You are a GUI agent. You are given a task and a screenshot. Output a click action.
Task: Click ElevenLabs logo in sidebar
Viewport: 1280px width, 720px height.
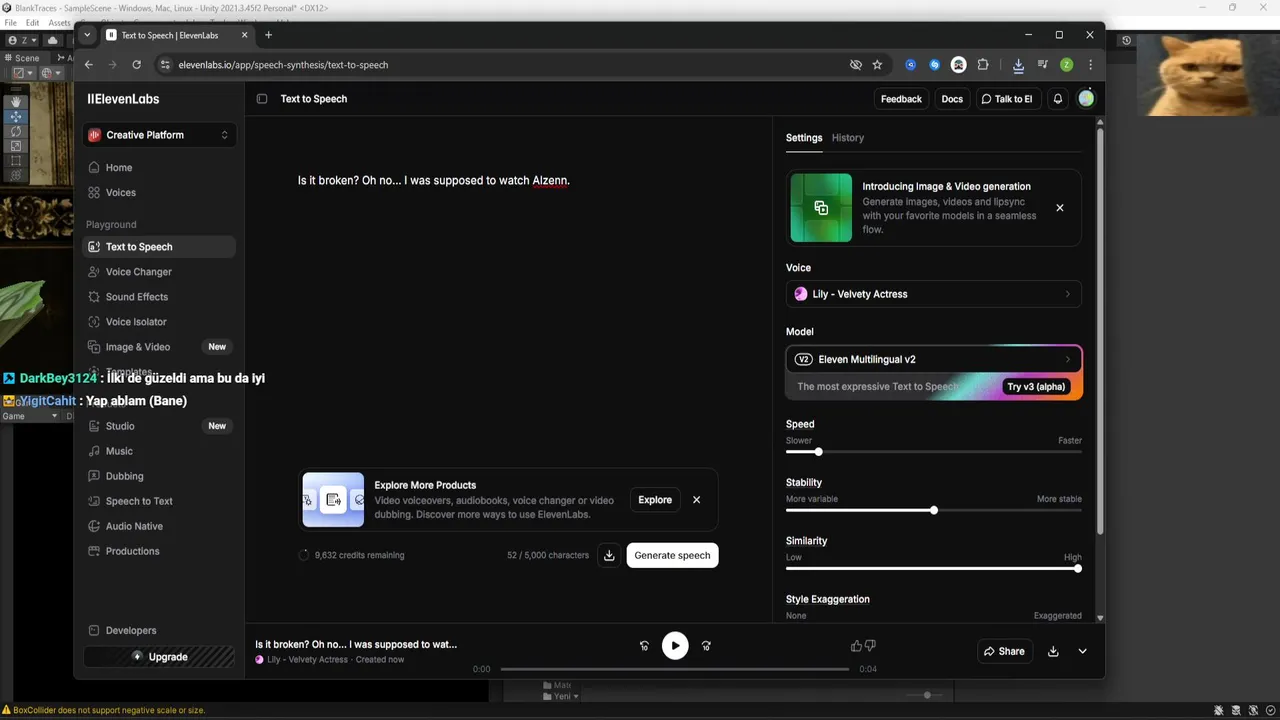(x=123, y=99)
